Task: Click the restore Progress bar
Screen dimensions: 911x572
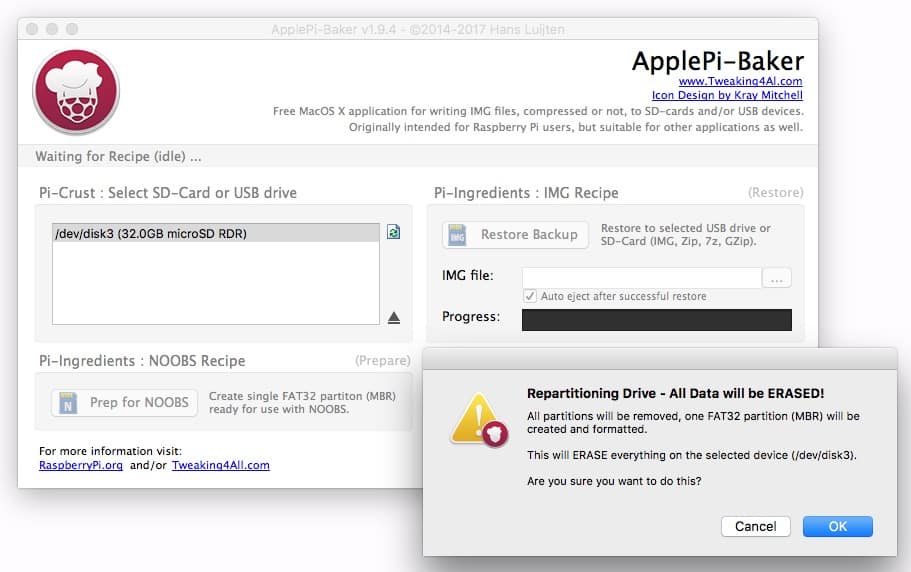Action: click(x=656, y=319)
